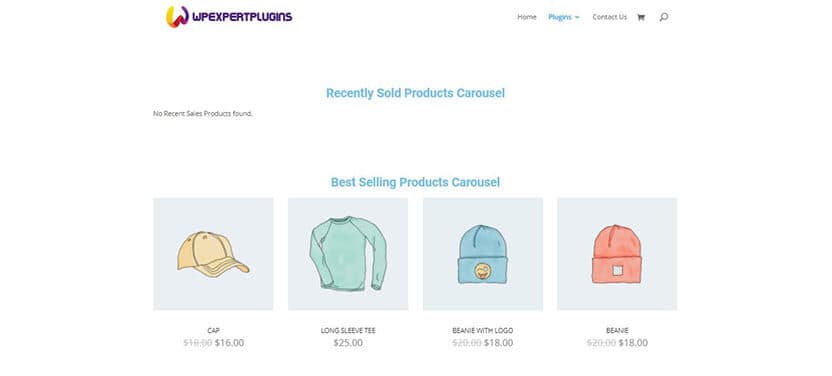Select the red Beanie product image
The width and height of the screenshot is (832, 376).
point(617,254)
